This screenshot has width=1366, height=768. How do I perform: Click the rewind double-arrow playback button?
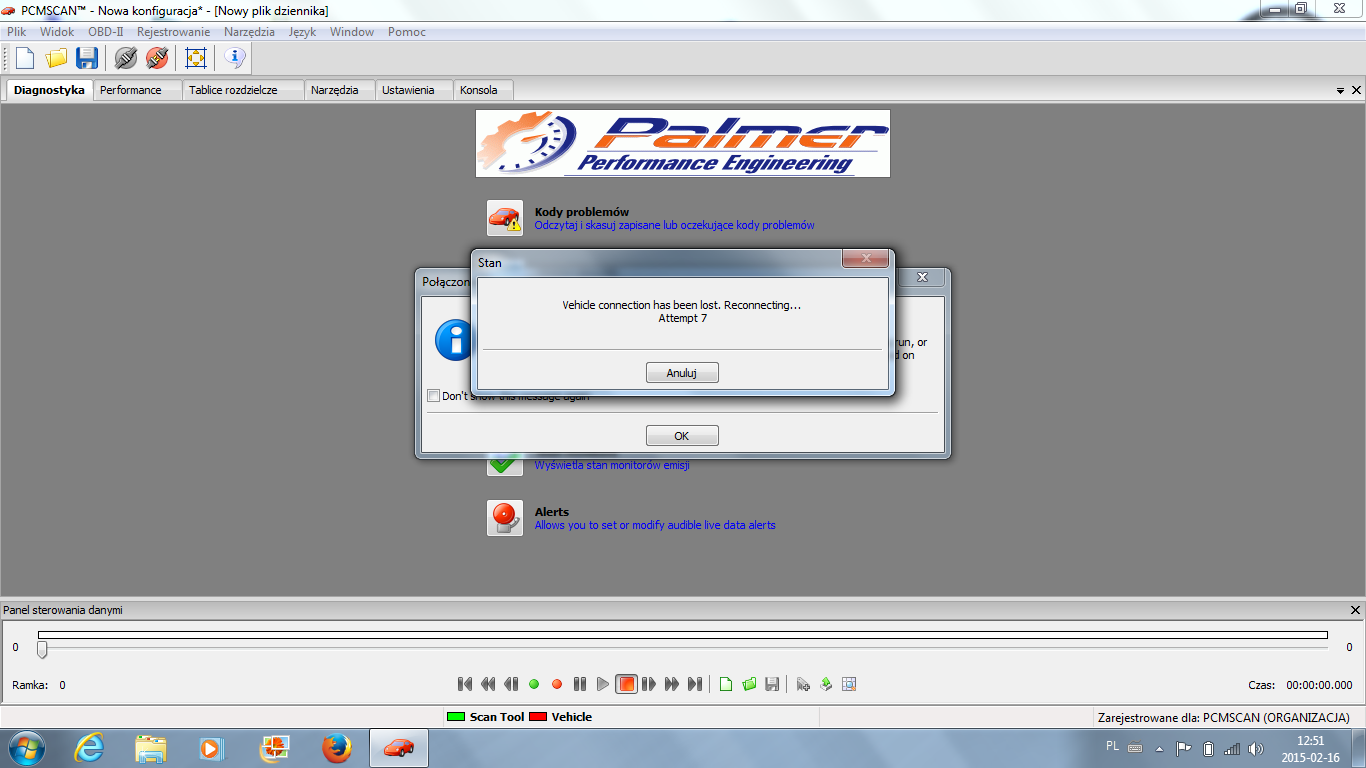pos(488,684)
